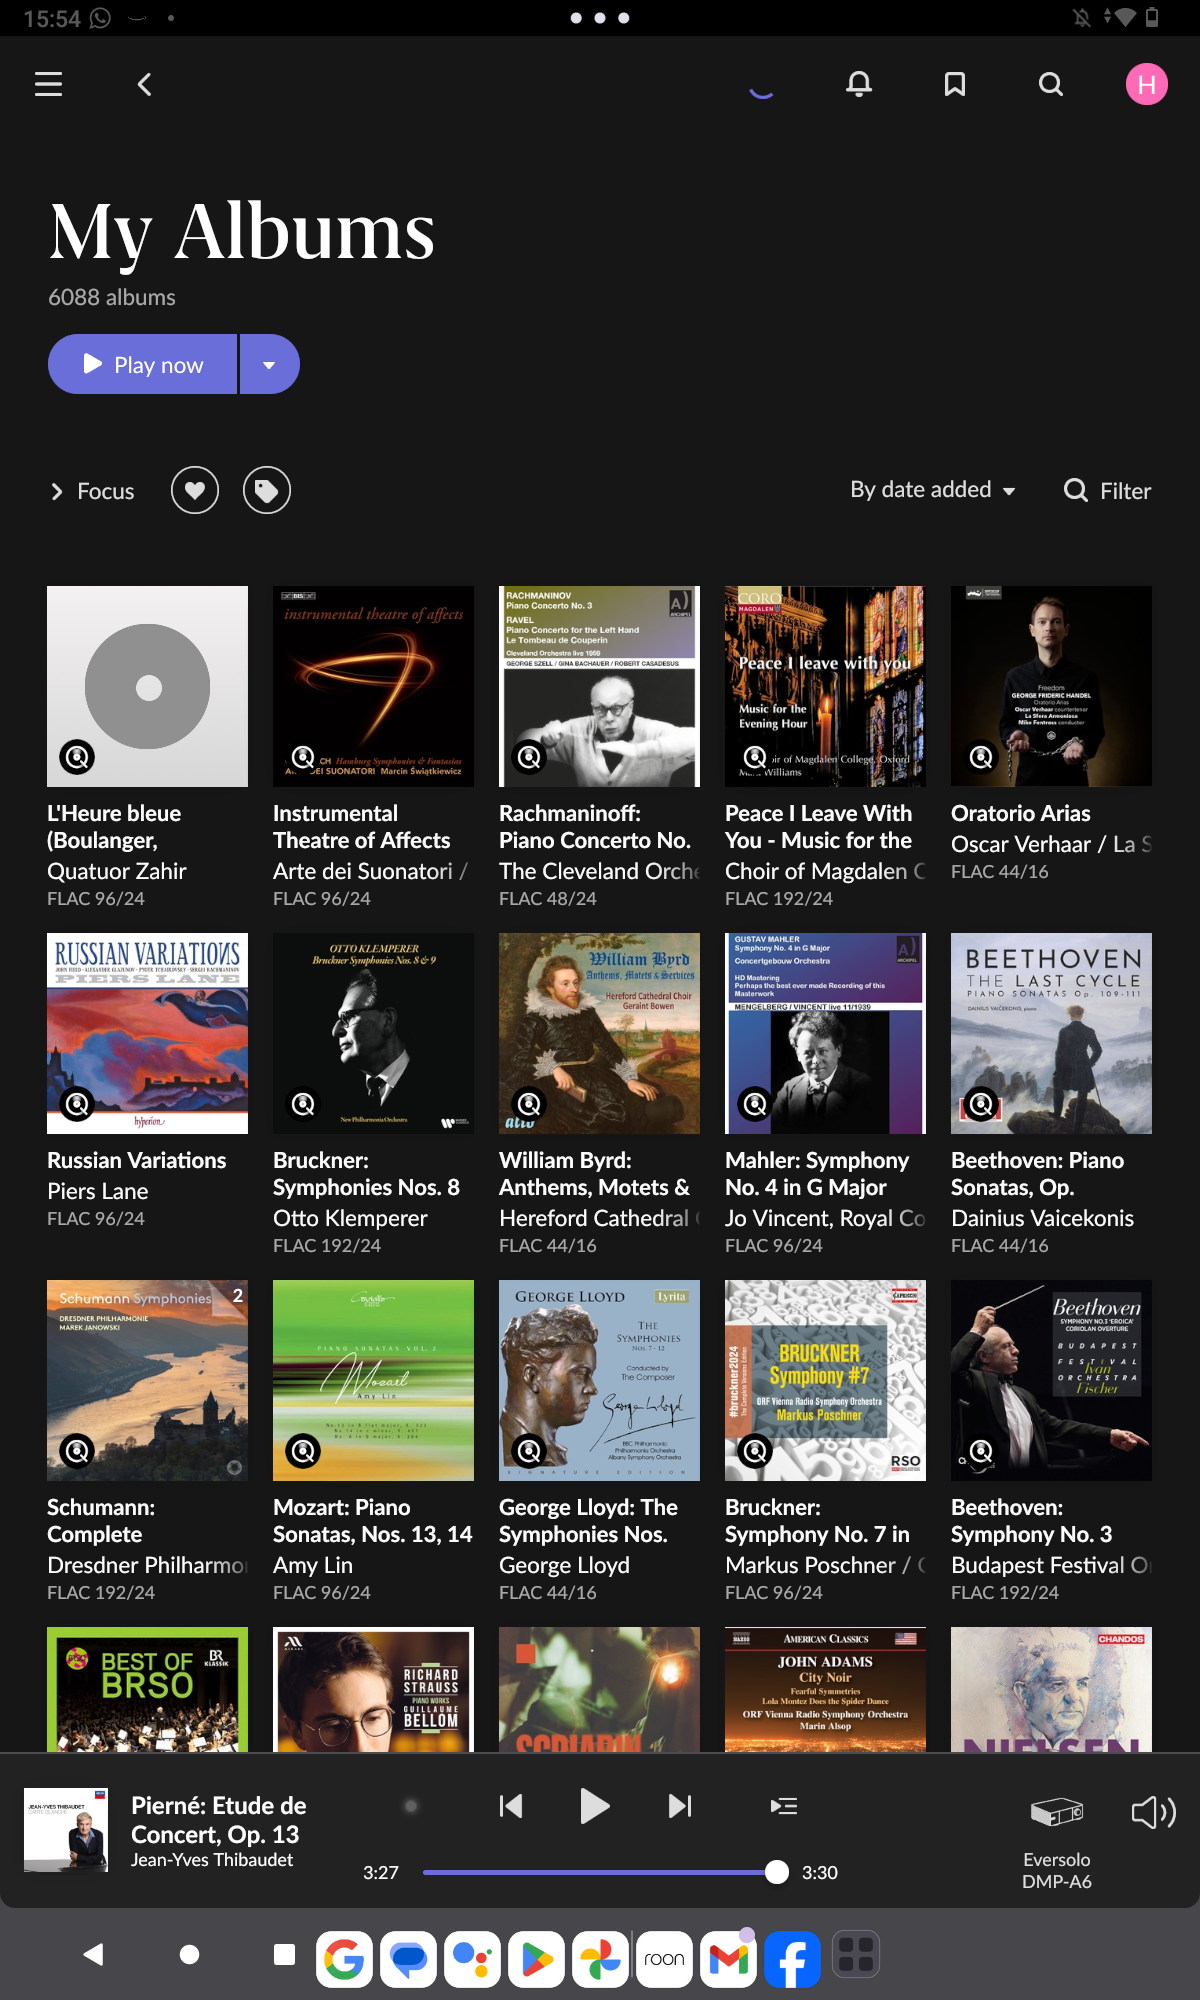Launch Play Store from taskbar
1200x2000 pixels.
(x=536, y=1958)
